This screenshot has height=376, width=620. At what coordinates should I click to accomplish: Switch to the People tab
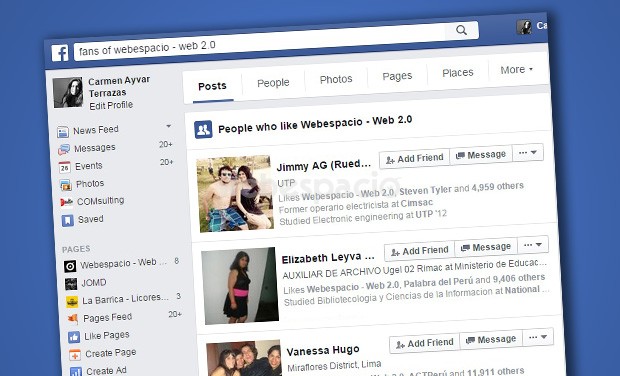pyautogui.click(x=273, y=83)
